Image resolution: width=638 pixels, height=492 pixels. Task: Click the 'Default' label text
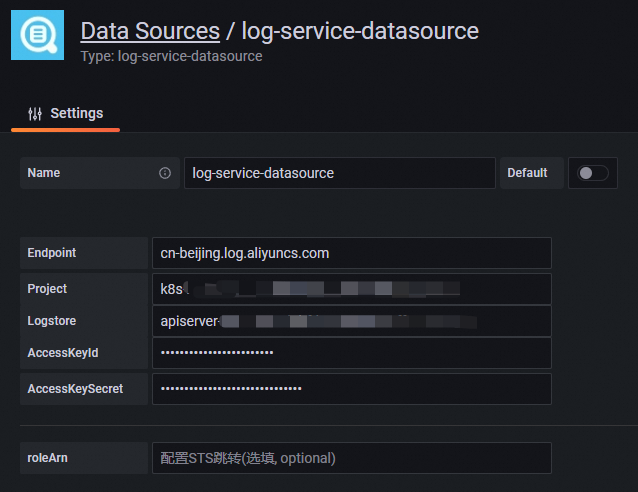(527, 173)
